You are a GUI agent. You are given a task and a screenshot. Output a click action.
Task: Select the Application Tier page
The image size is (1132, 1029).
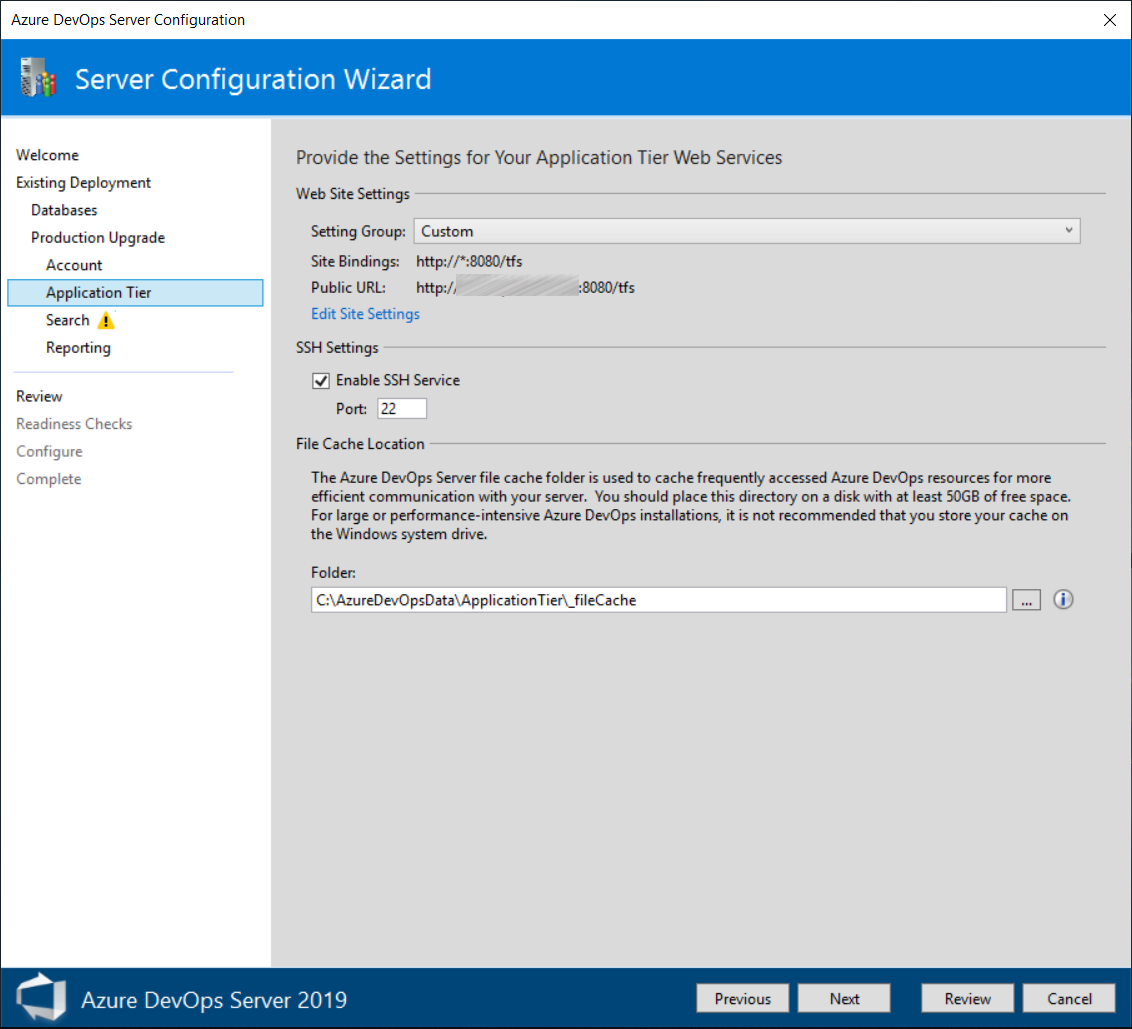136,292
